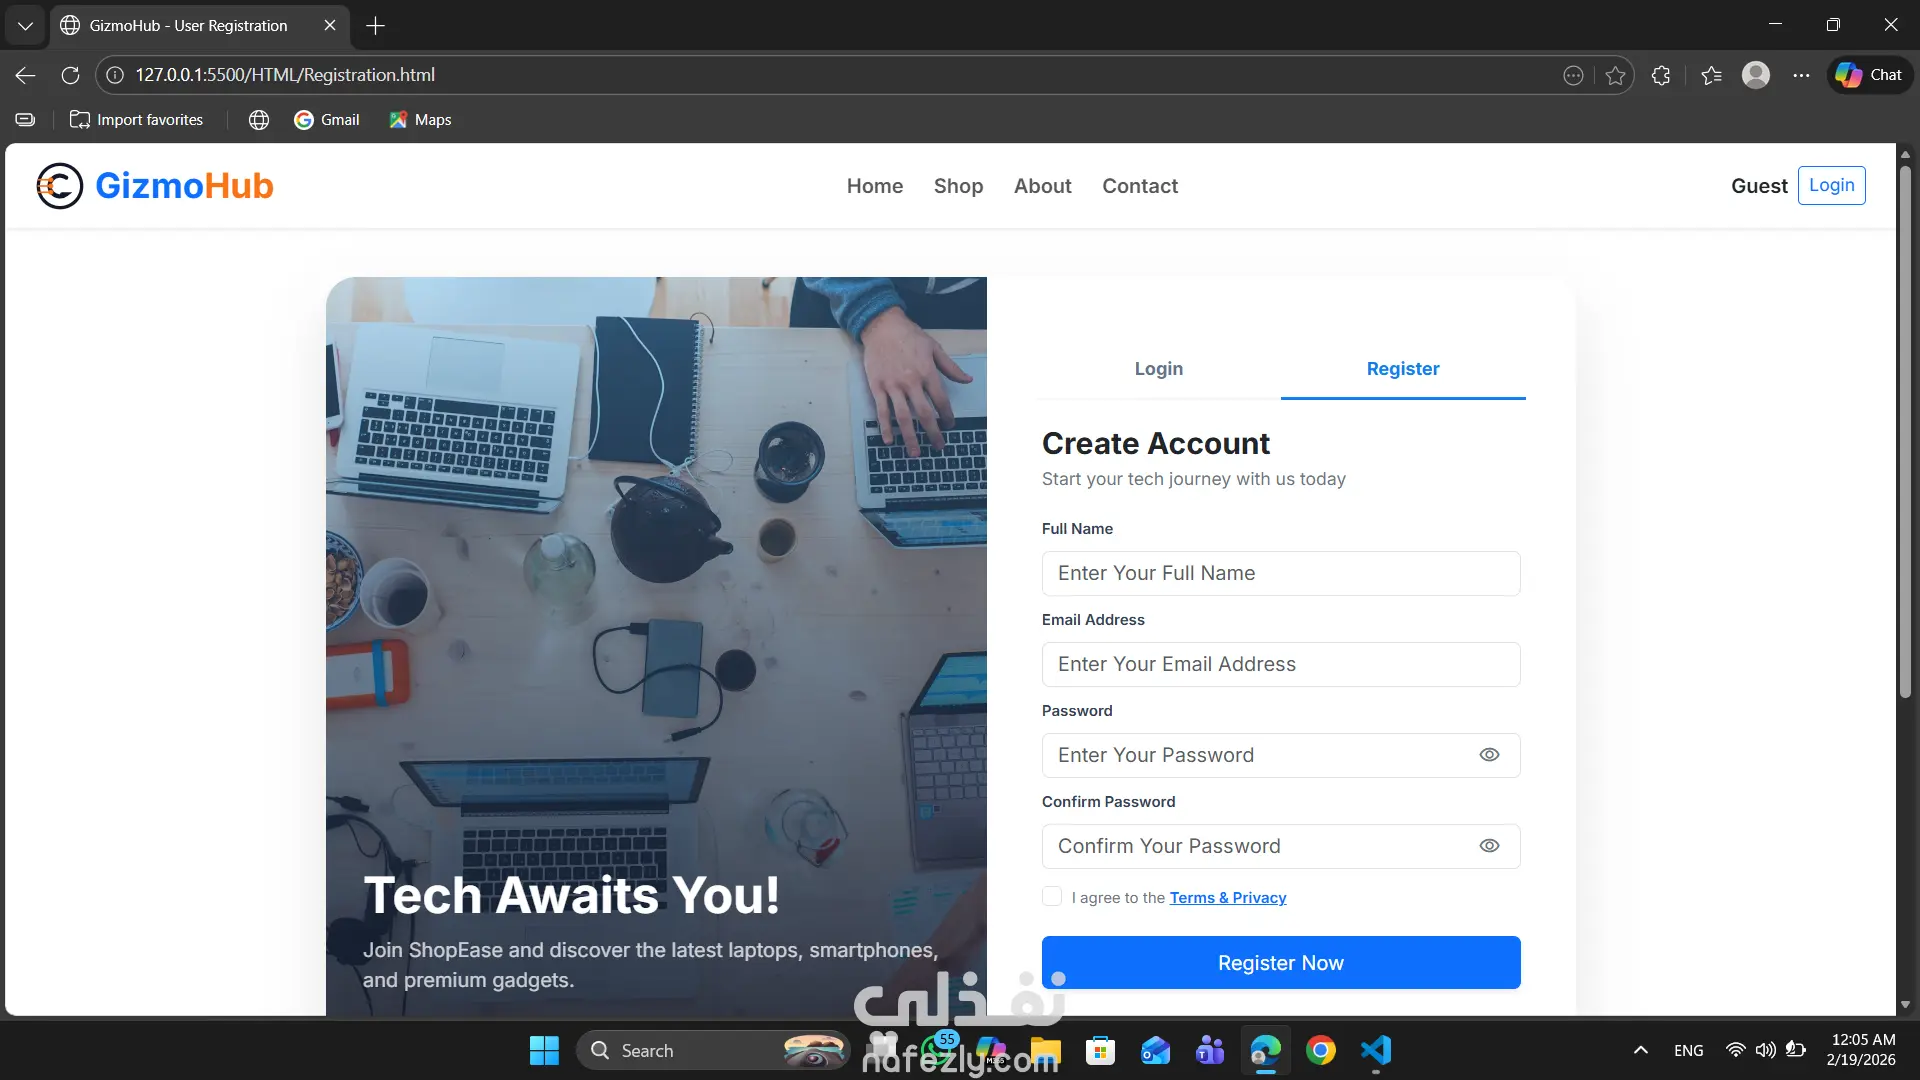This screenshot has width=1920, height=1080.
Task: Open the browser profile avatar
Action: [1755, 75]
